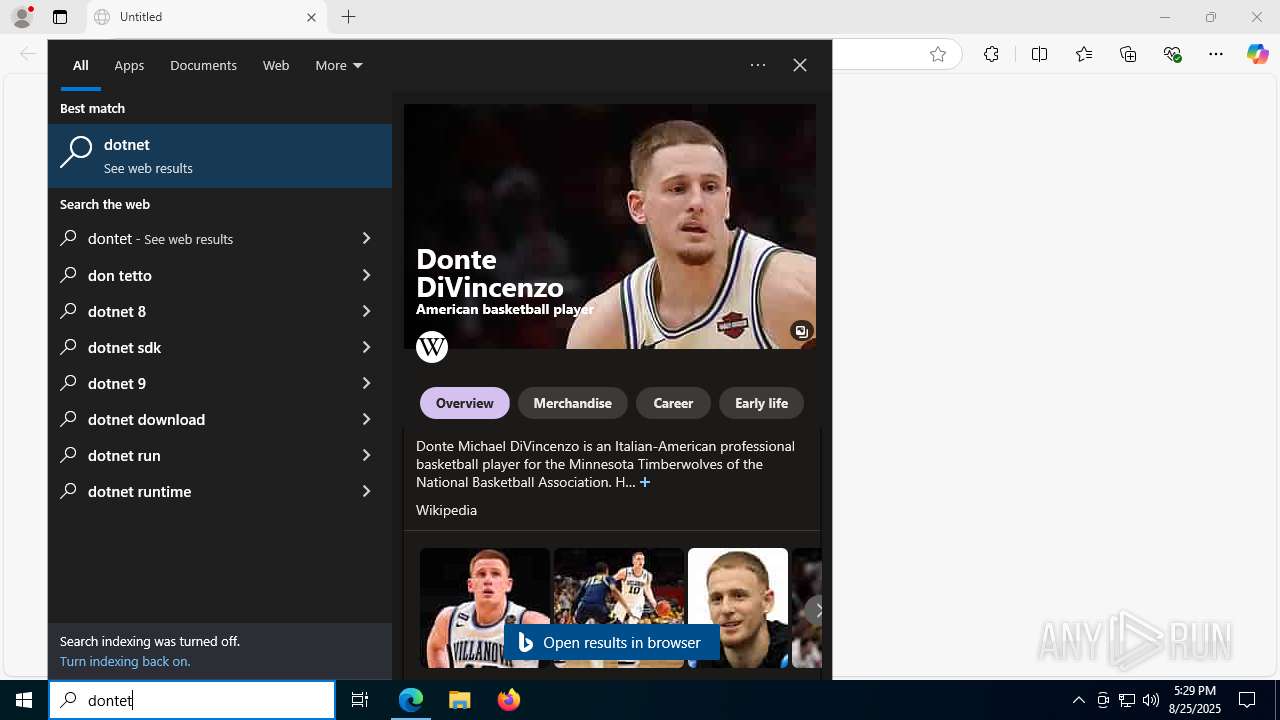Switch to Web search filter
This screenshot has height=720, width=1280.
coord(276,65)
